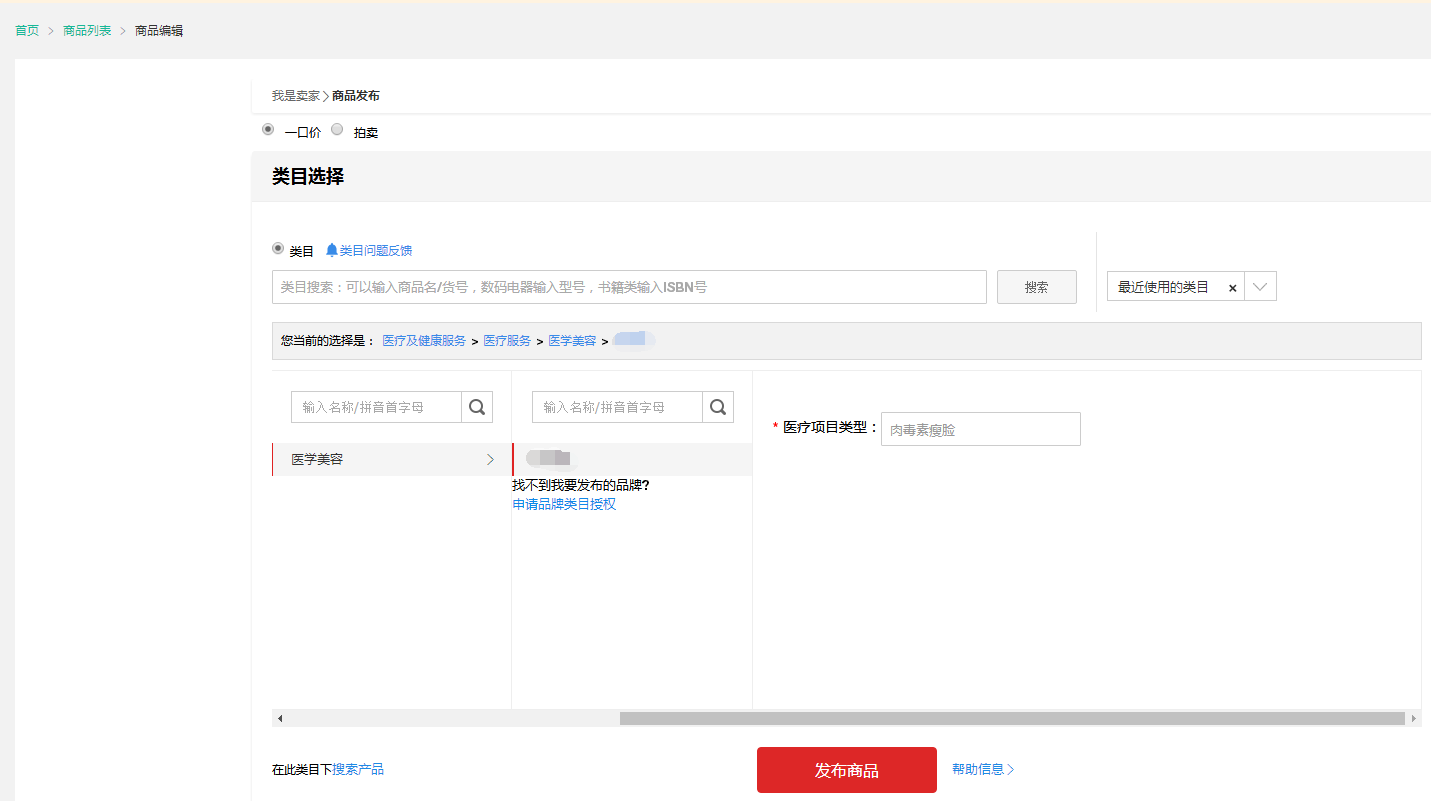The image size is (1431, 801).
Task: Click 商品编辑 breadcrumb text
Action: [x=159, y=31]
